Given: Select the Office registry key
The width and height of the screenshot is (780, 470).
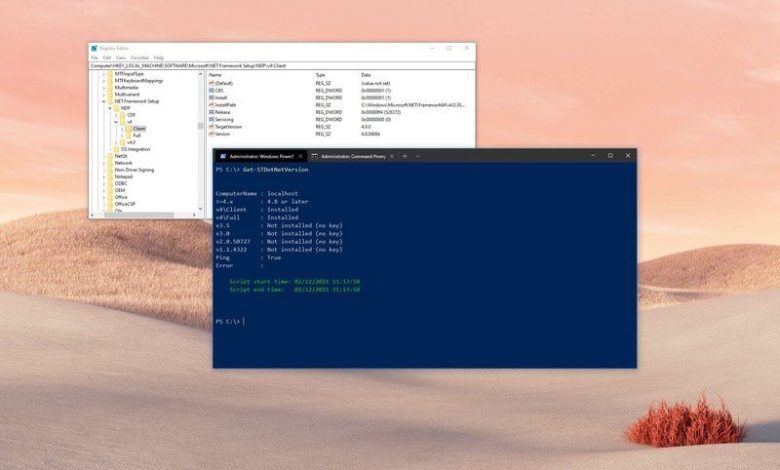Looking at the screenshot, I should pyautogui.click(x=121, y=197).
